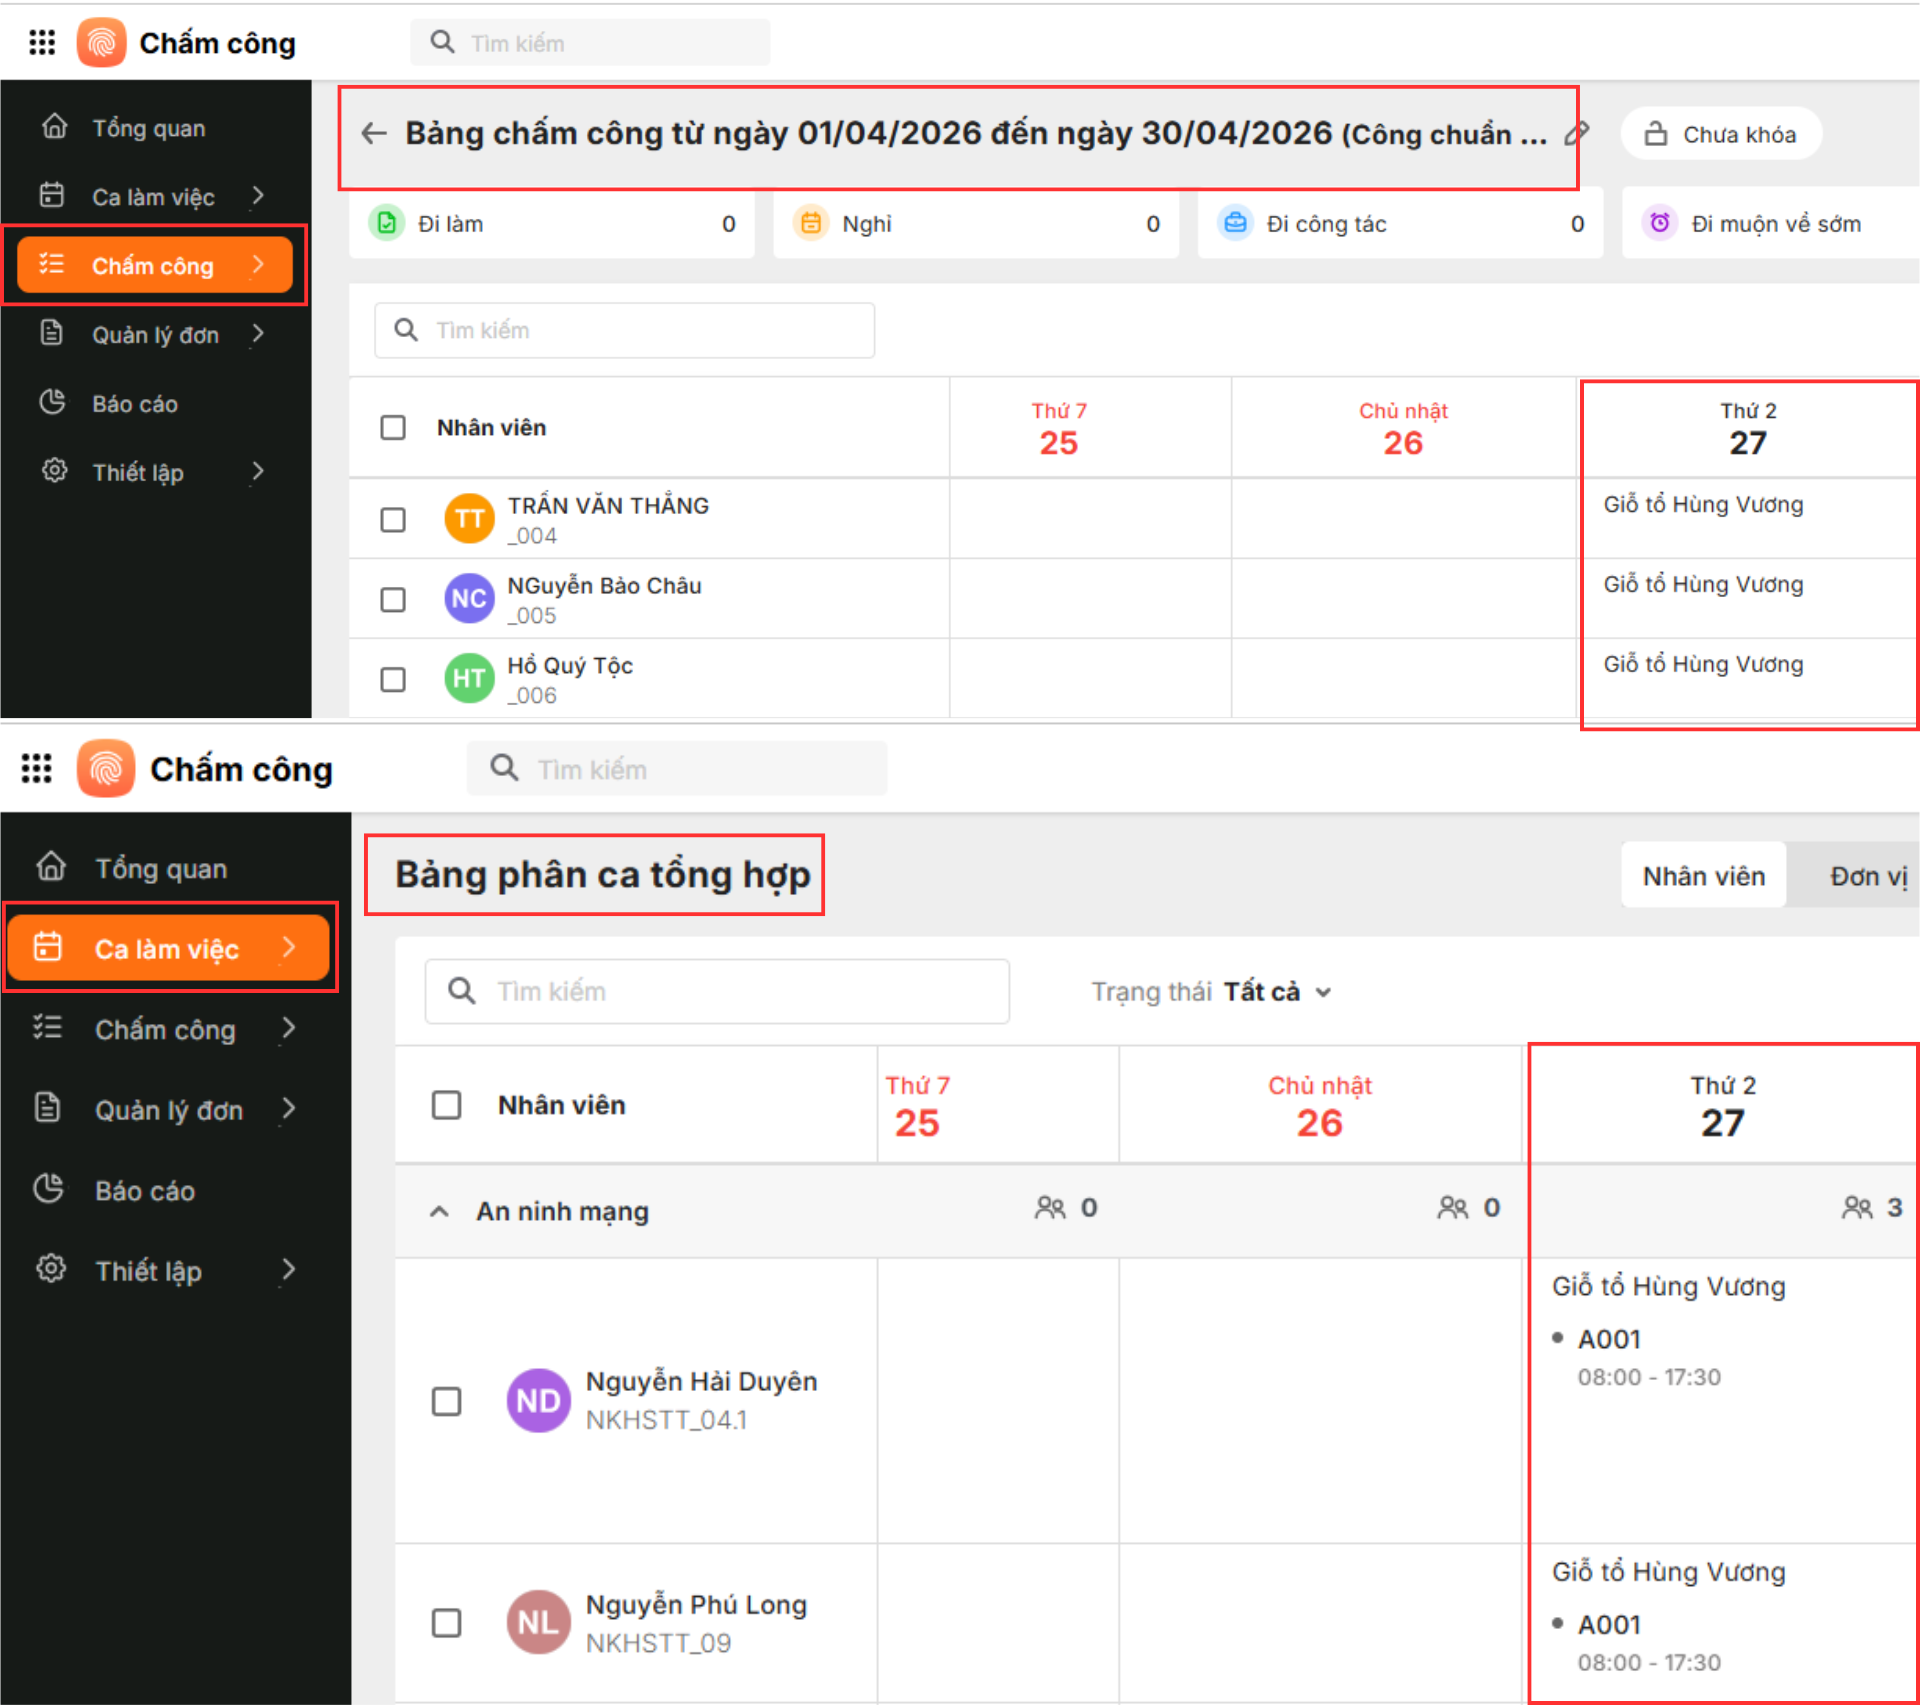Open the app grid launcher in top header
This screenshot has width=1920, height=1705.
[x=42, y=42]
